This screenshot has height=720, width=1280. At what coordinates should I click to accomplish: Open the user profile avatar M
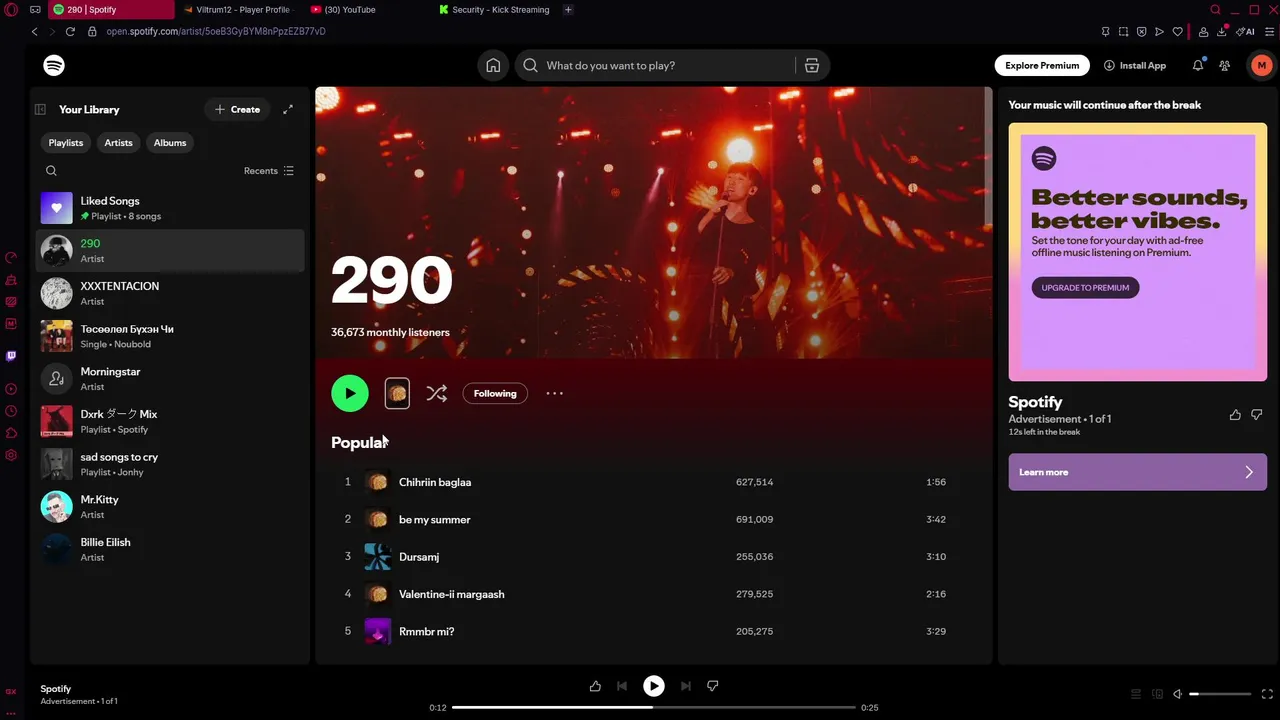tap(1261, 65)
